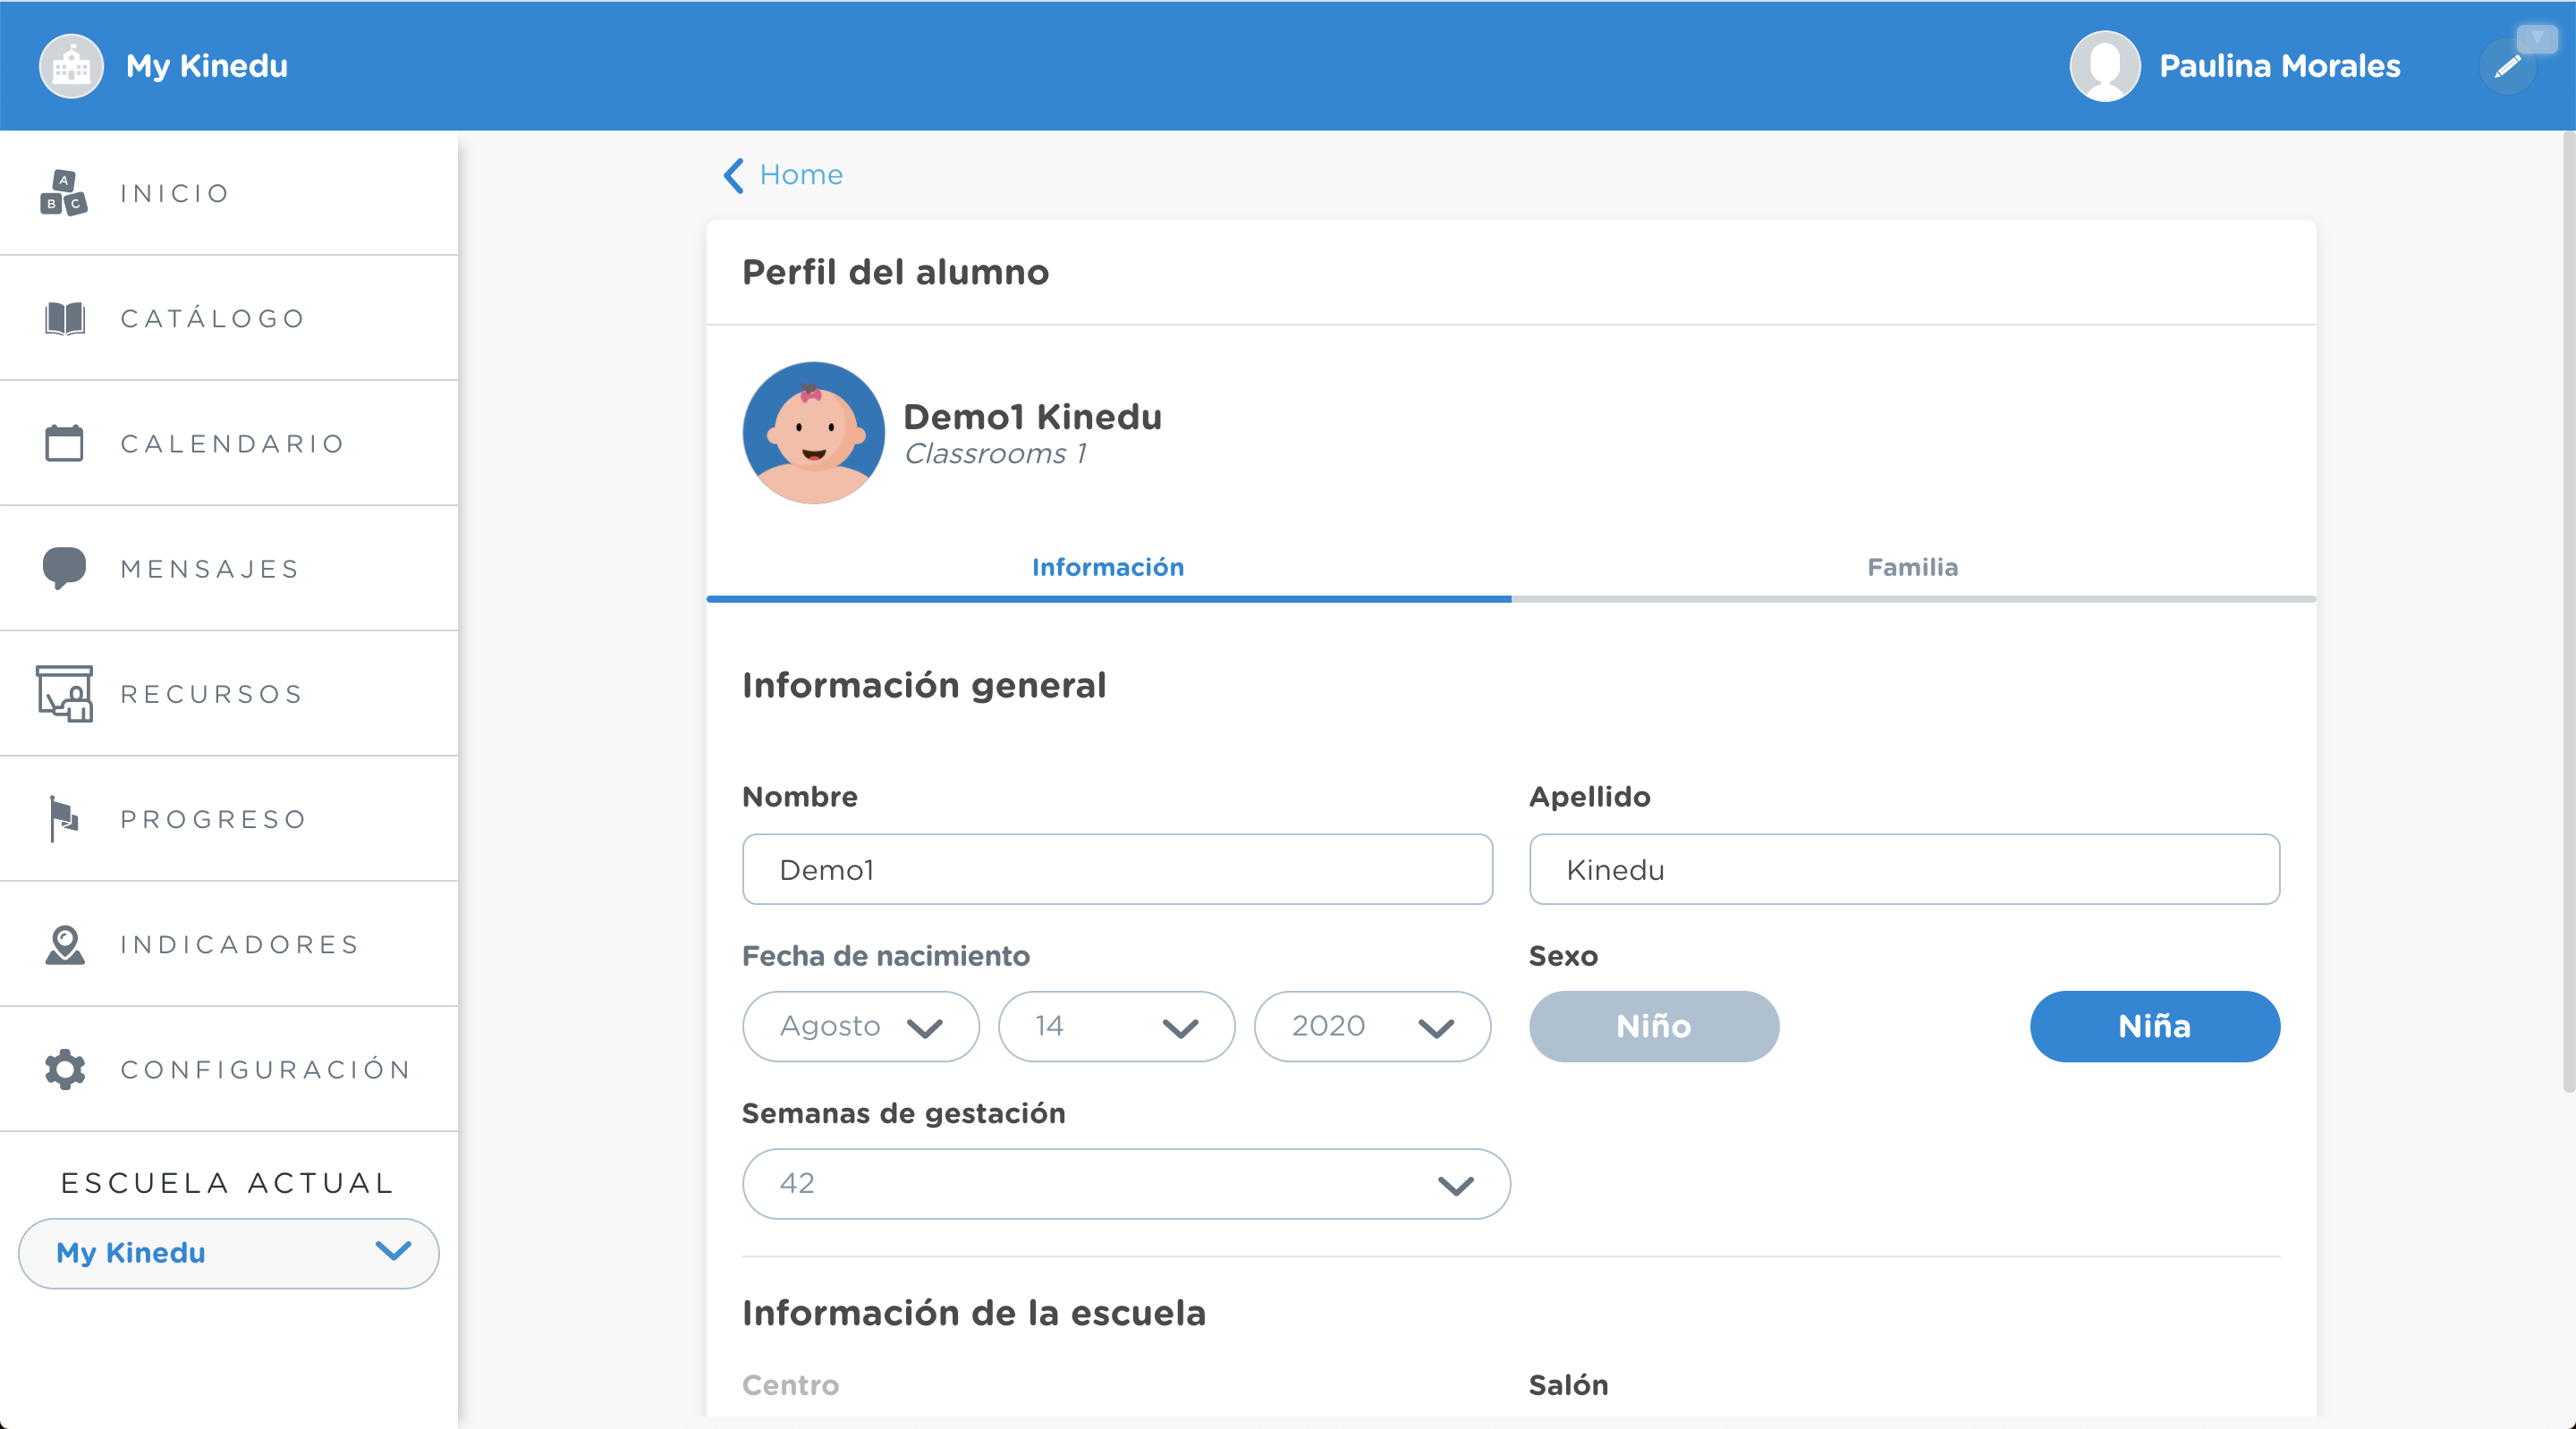Click the Paulina Morales user name
The width and height of the screenshot is (2576, 1429).
[x=2280, y=66]
